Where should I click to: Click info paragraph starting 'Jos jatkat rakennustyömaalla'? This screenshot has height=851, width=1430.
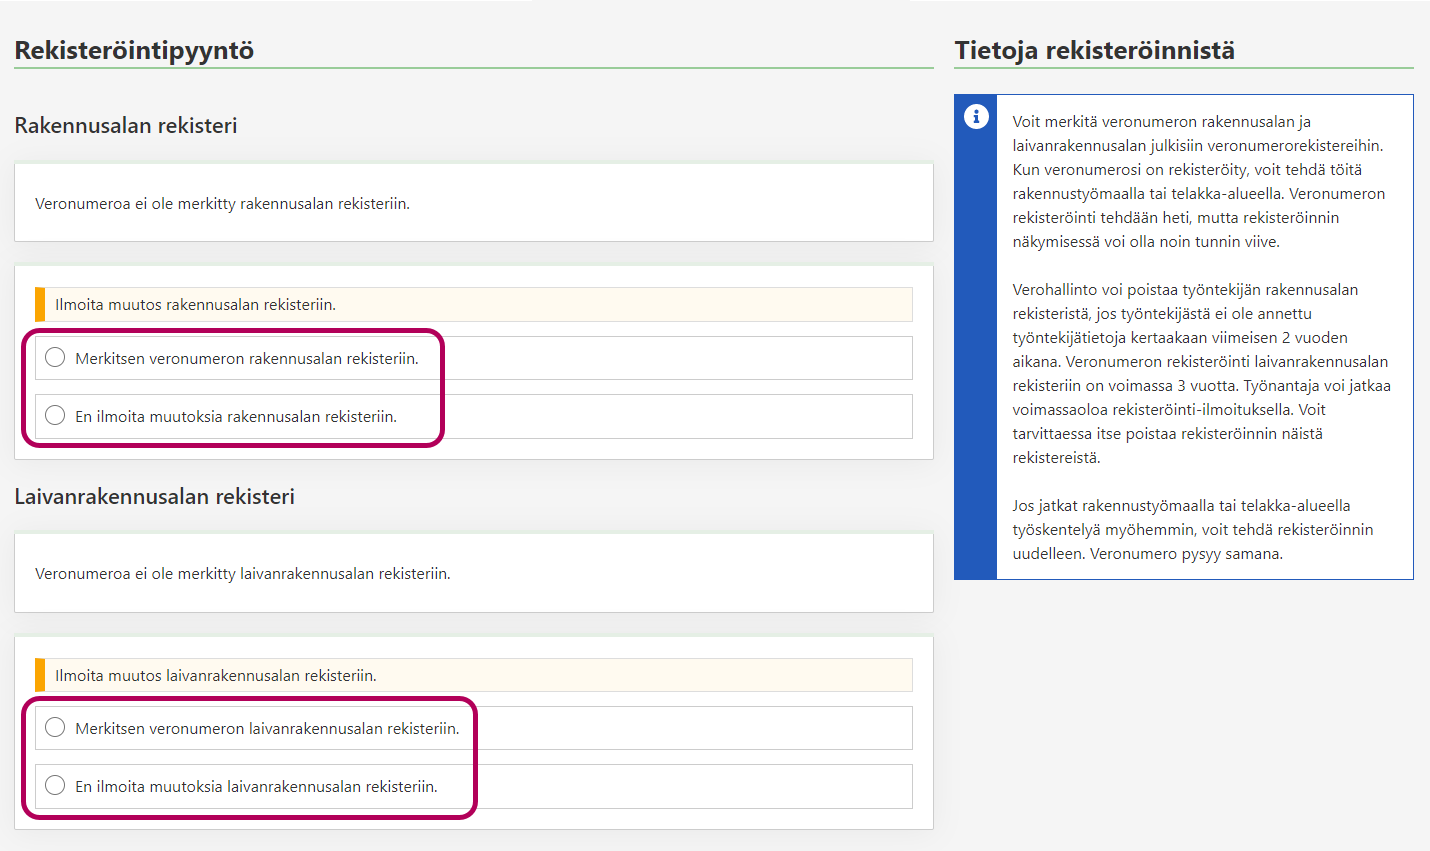pyautogui.click(x=1192, y=529)
